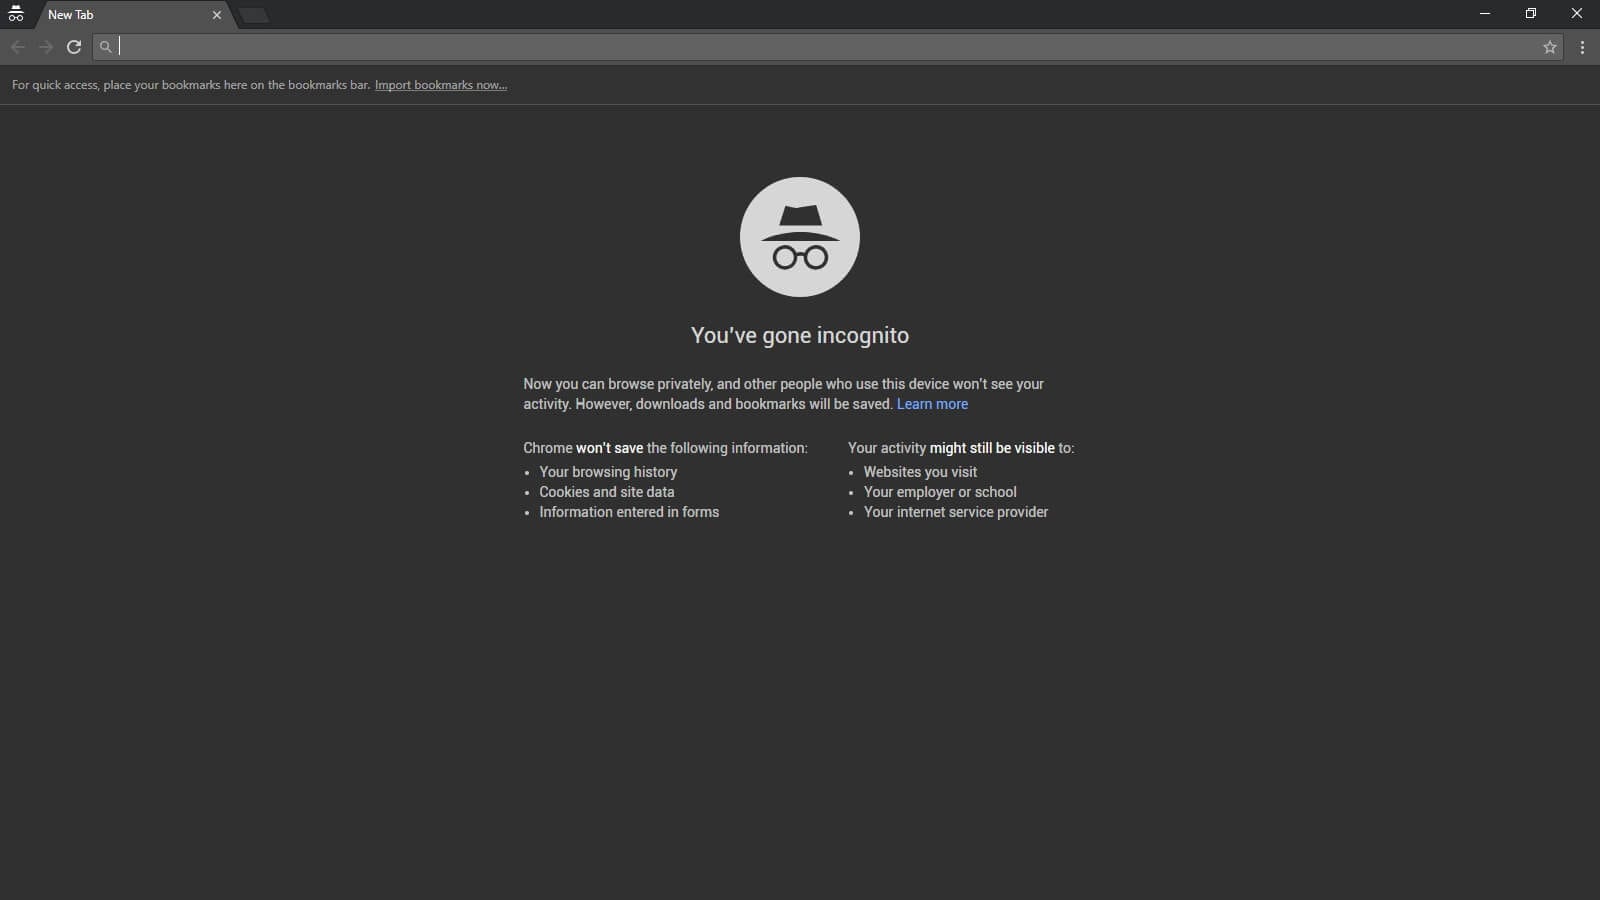Viewport: 1600px width, 900px height.
Task: Go forward with the forward arrow
Action: coord(46,47)
